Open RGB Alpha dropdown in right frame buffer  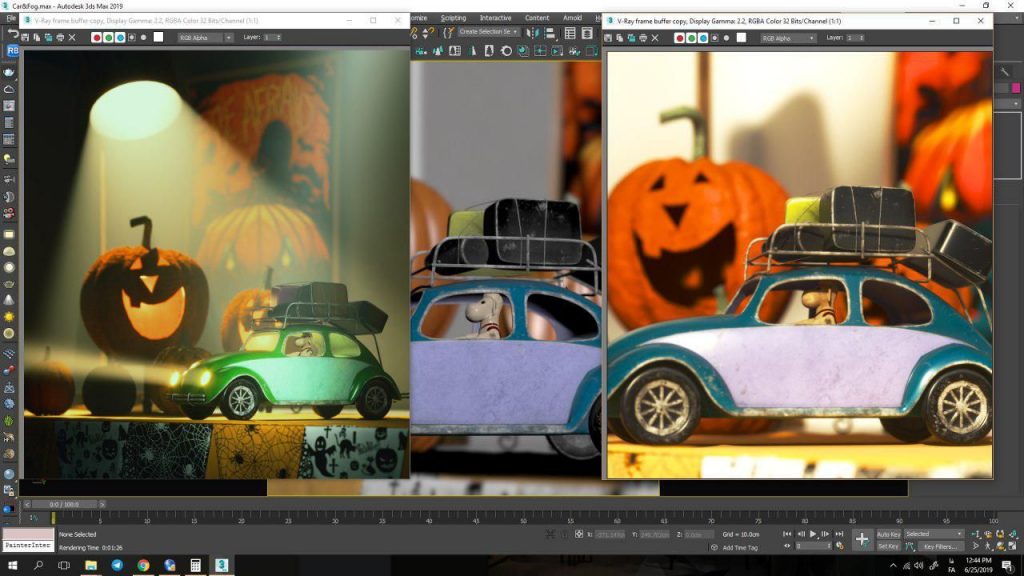pyautogui.click(x=787, y=38)
